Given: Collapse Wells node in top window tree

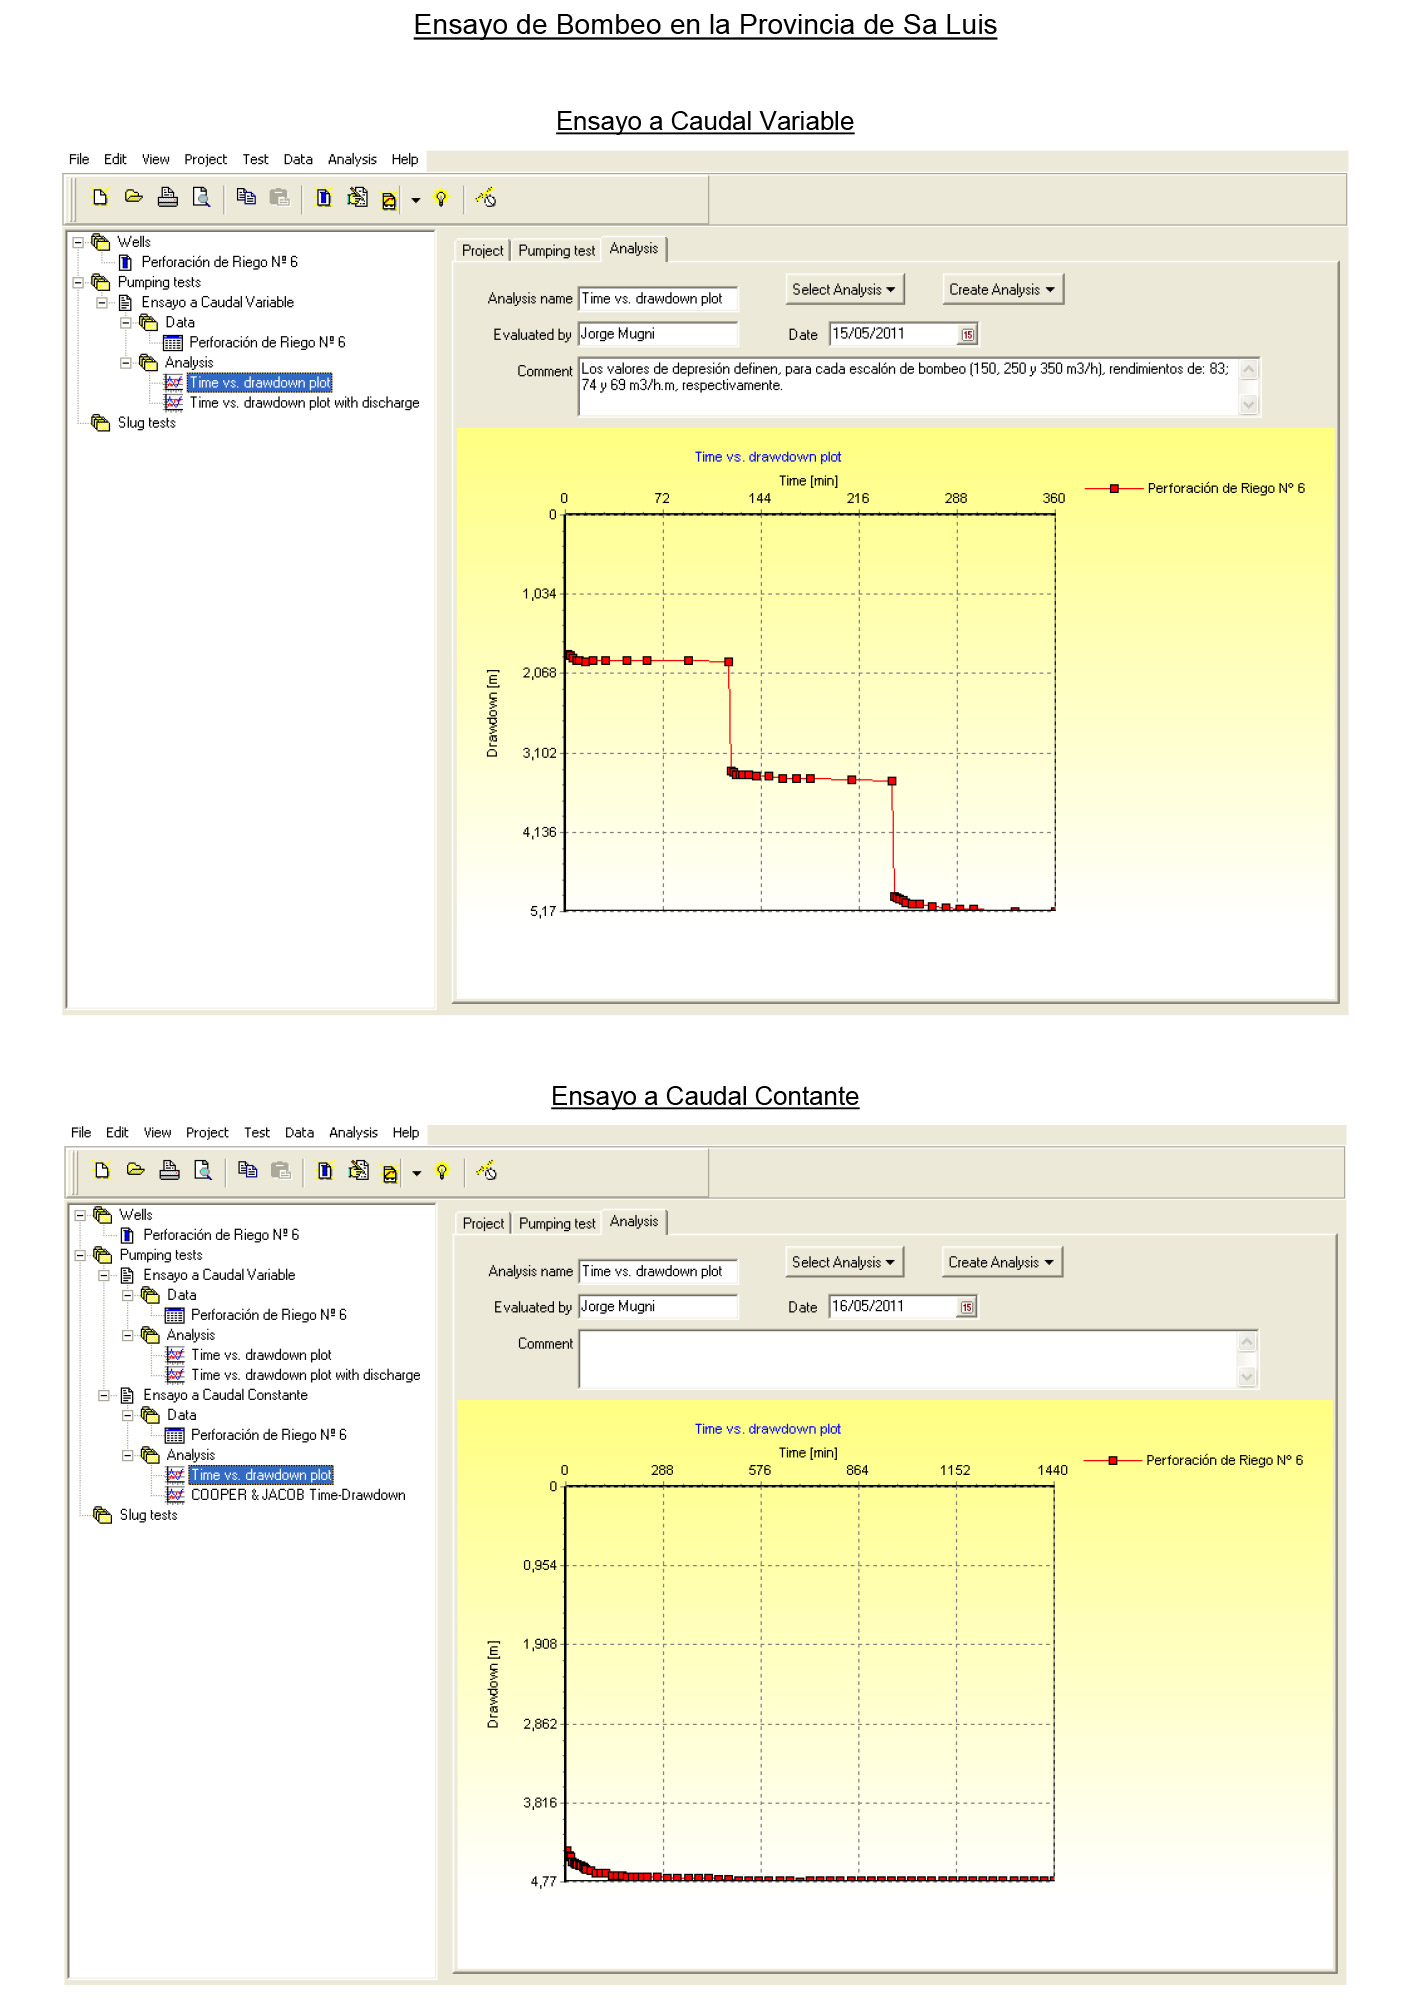Looking at the screenshot, I should [x=78, y=242].
